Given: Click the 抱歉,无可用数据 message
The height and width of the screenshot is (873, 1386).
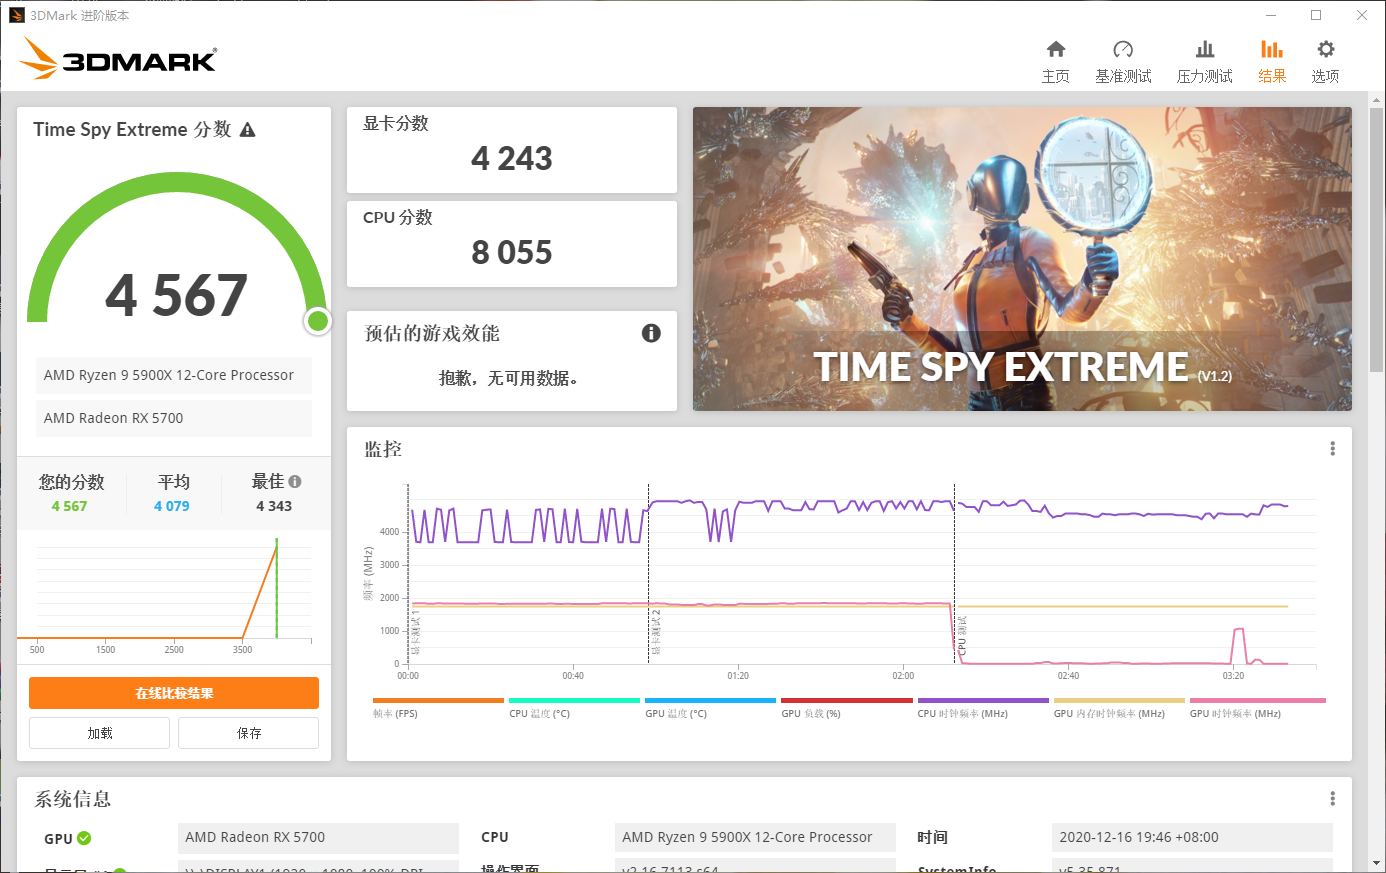Looking at the screenshot, I should (x=509, y=378).
